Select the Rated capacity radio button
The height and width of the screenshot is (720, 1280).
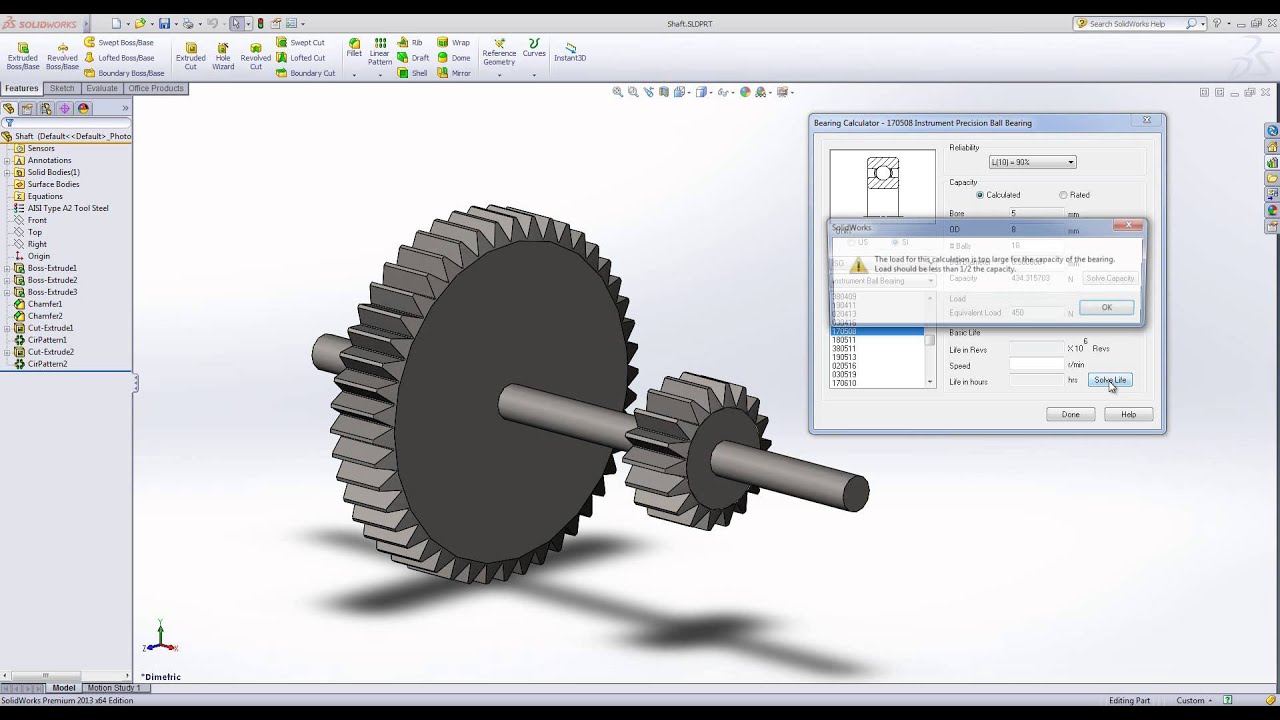1063,195
